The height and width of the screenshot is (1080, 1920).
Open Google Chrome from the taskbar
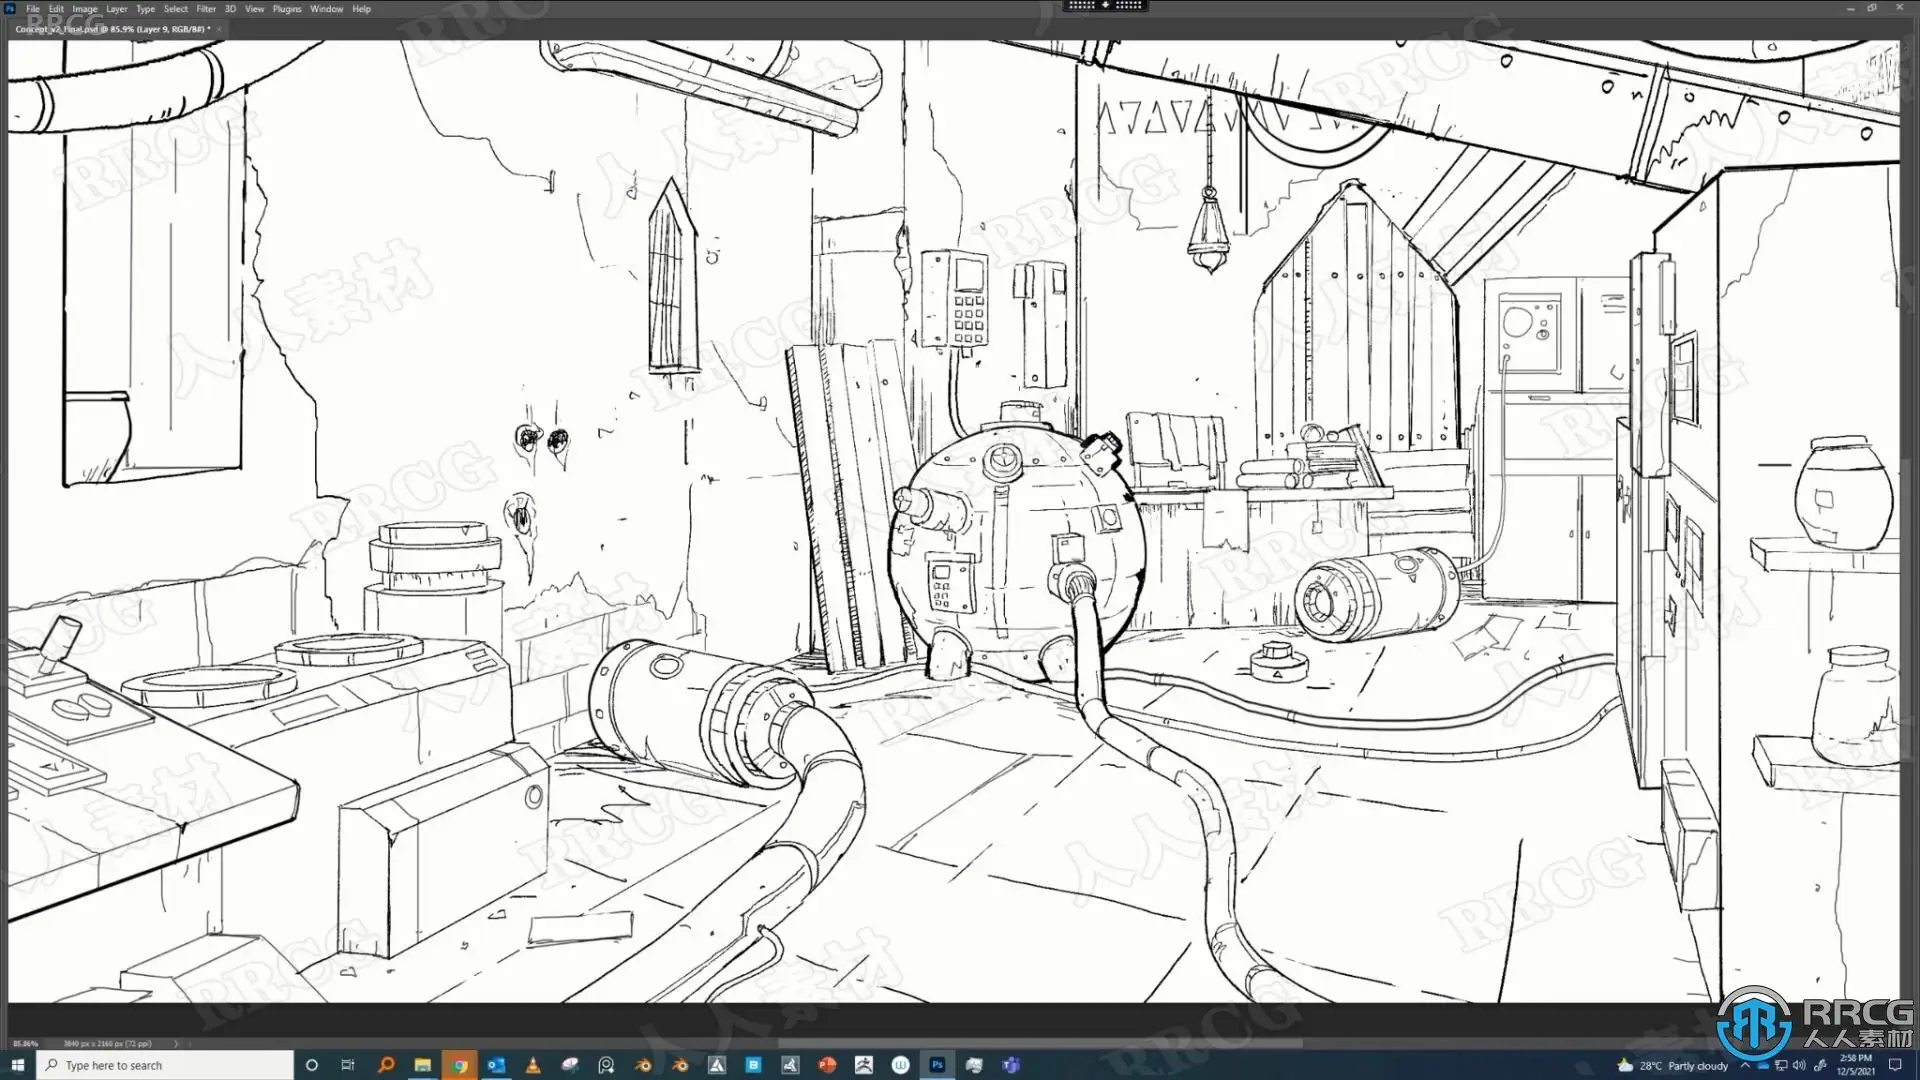point(459,1065)
